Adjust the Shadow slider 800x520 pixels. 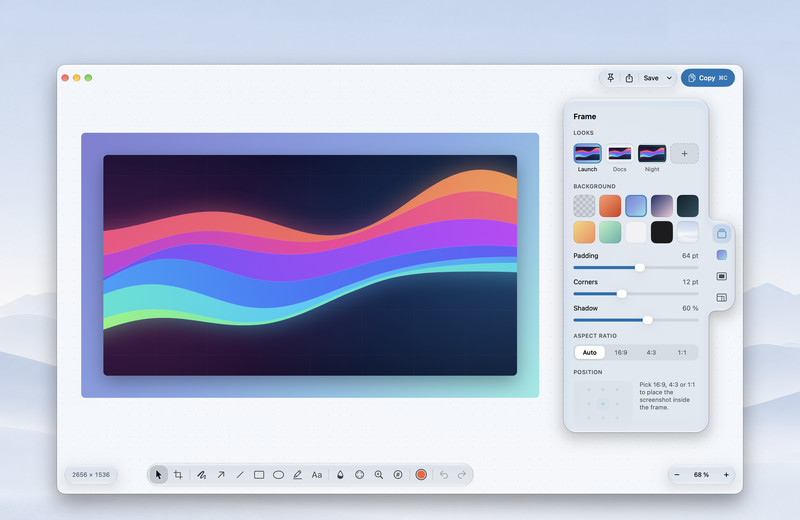(x=636, y=320)
